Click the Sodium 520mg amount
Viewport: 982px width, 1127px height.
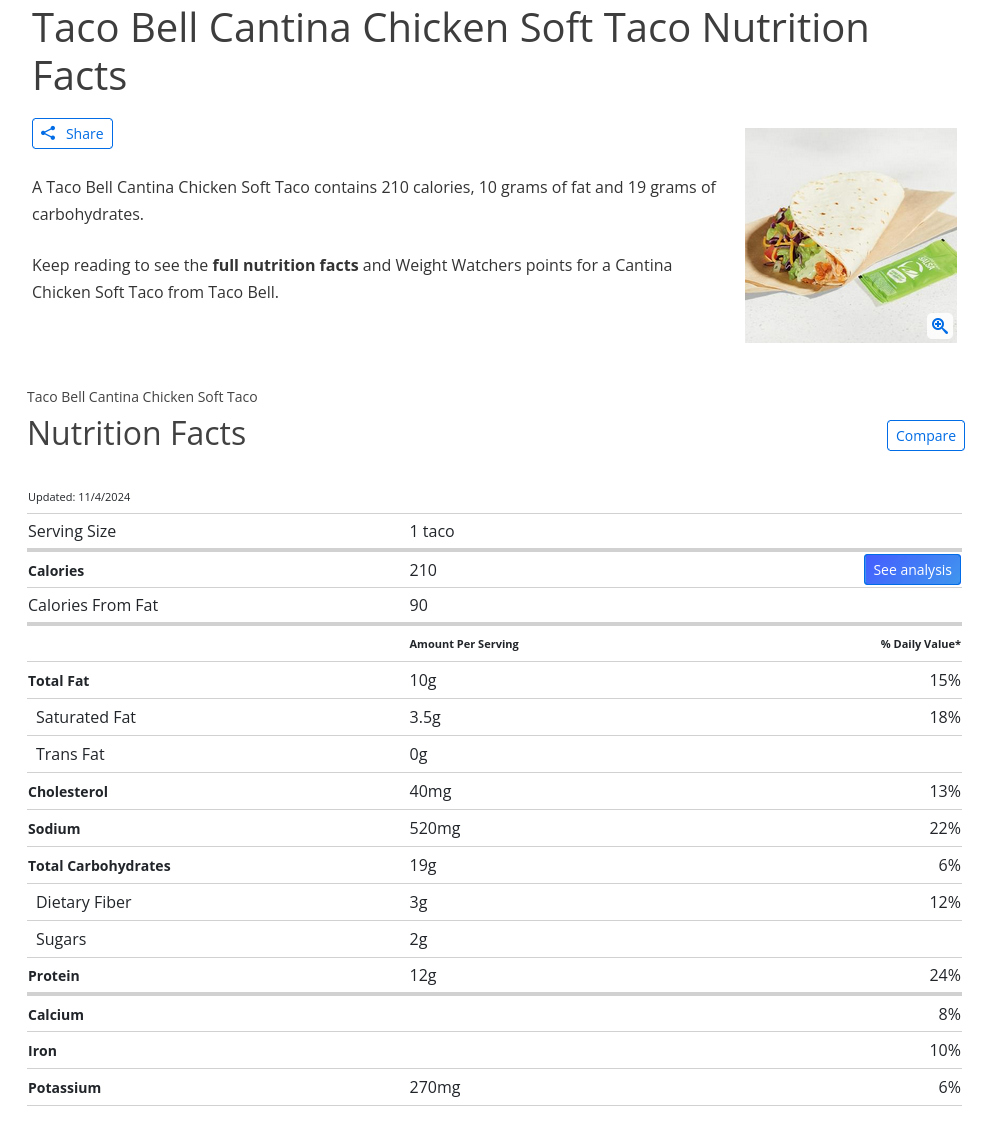(x=435, y=828)
